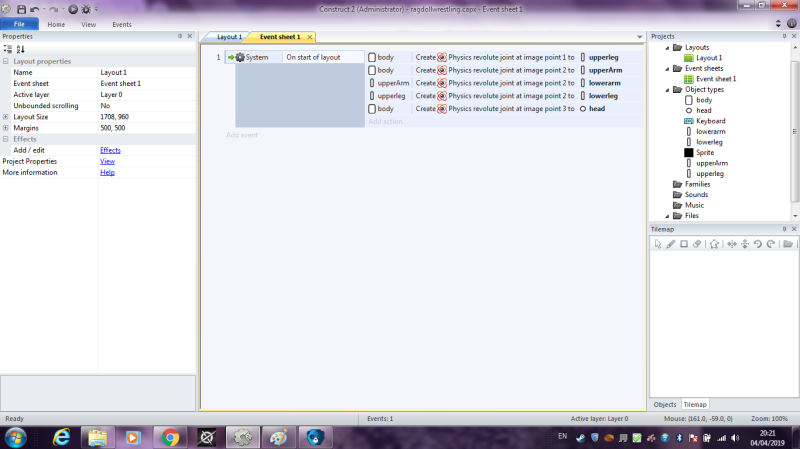
Task: Select the Tilemap pencil tool
Action: (x=671, y=244)
